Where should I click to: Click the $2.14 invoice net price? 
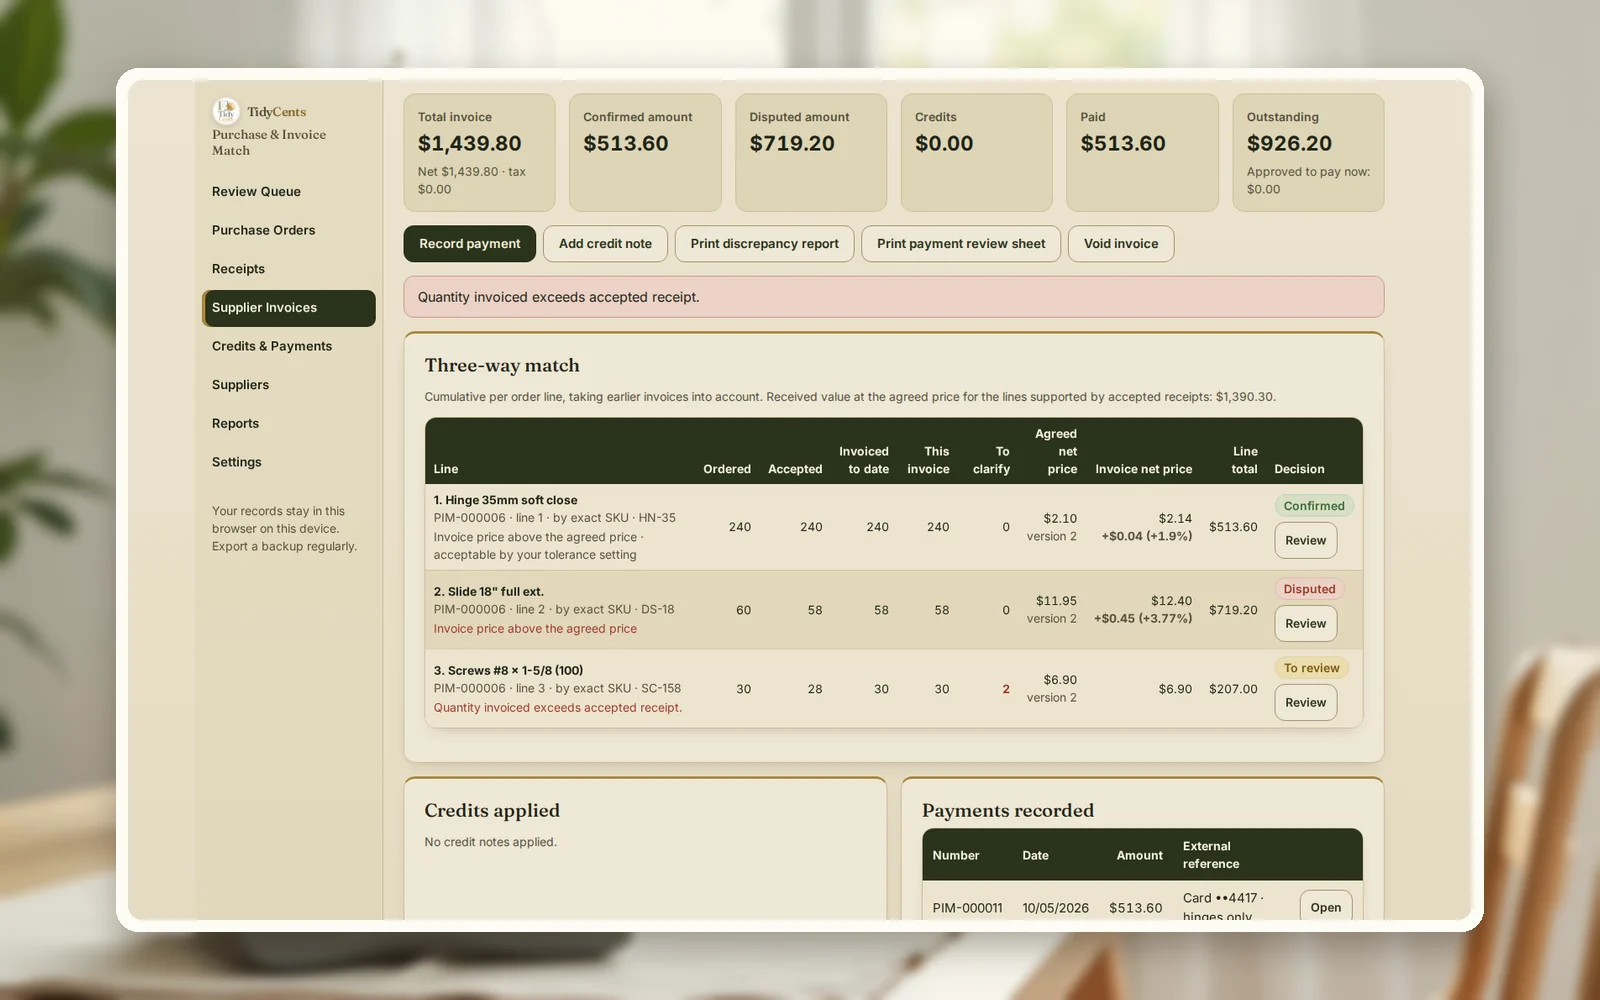pyautogui.click(x=1175, y=518)
